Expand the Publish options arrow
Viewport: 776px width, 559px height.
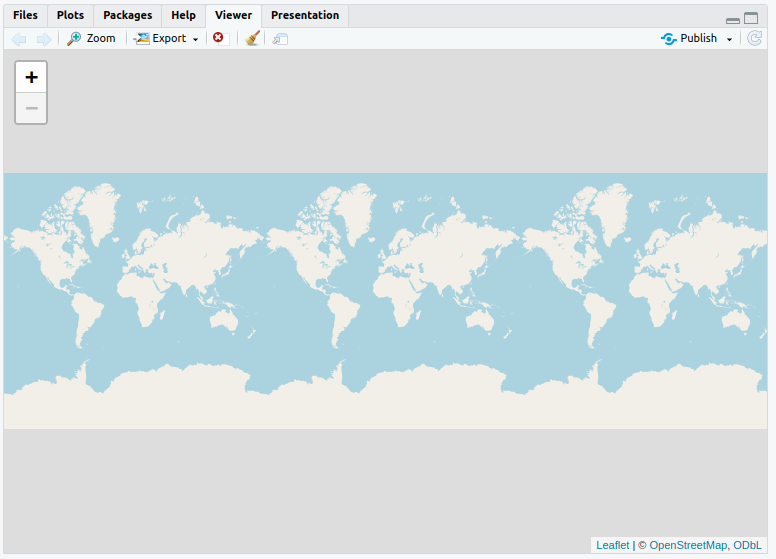click(729, 39)
